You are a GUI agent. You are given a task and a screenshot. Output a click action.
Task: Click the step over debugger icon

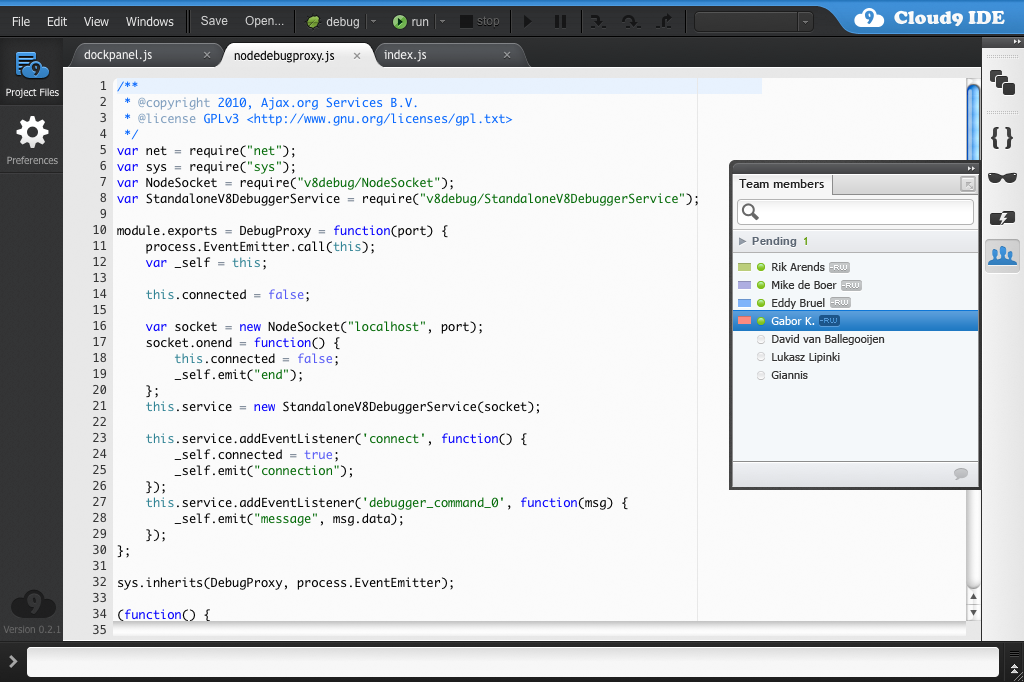tap(630, 21)
